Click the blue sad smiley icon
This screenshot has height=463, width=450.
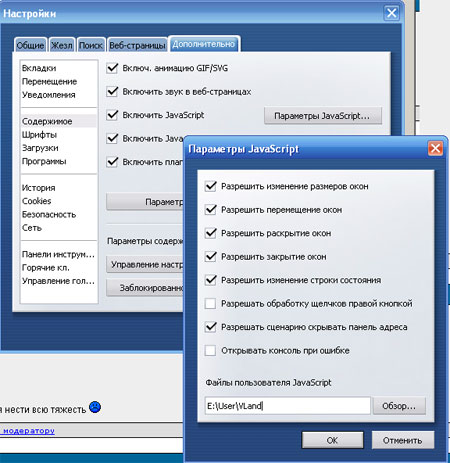pyautogui.click(x=95, y=407)
